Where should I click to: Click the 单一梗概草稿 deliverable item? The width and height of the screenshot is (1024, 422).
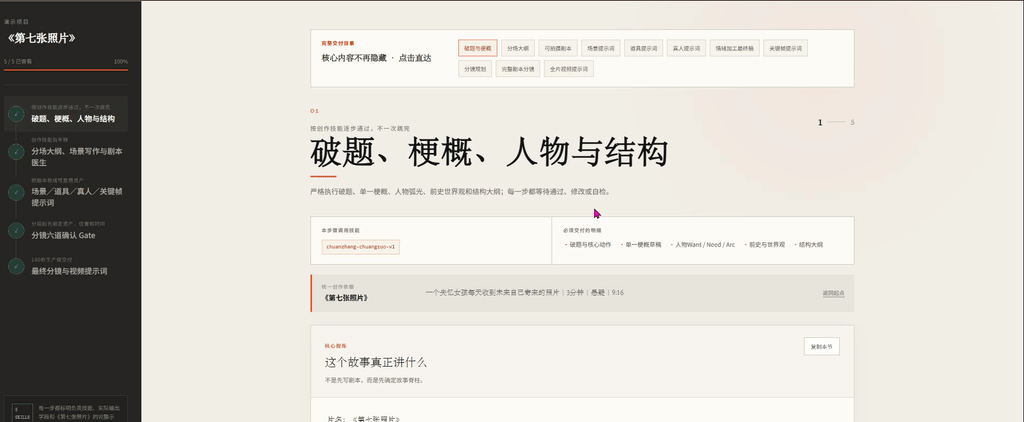pos(641,244)
